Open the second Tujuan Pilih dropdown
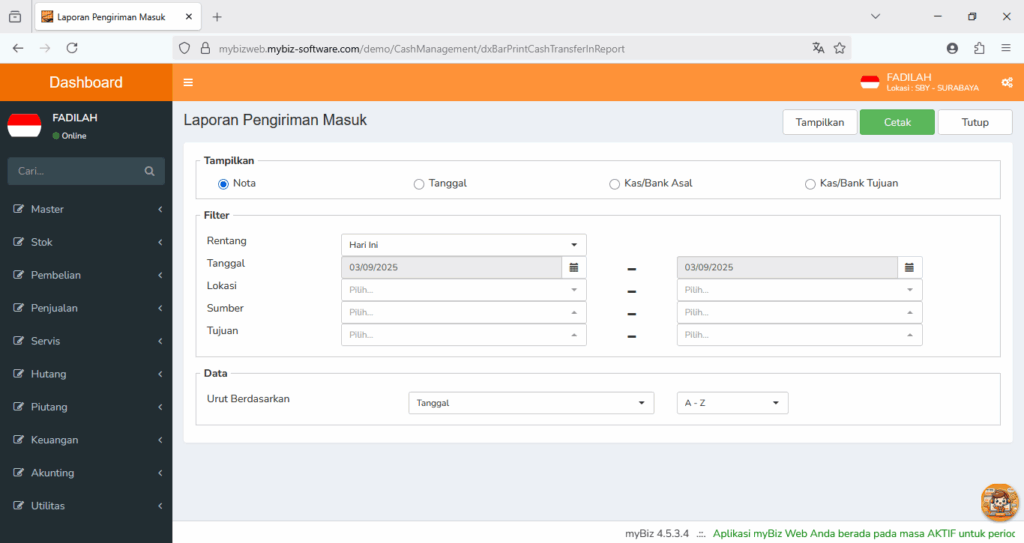1024x543 pixels. (x=799, y=335)
